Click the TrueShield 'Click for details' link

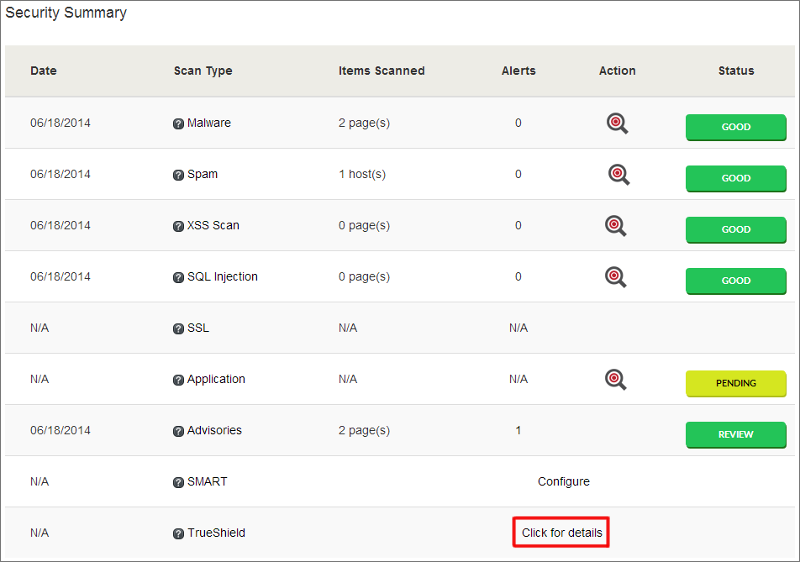(562, 533)
